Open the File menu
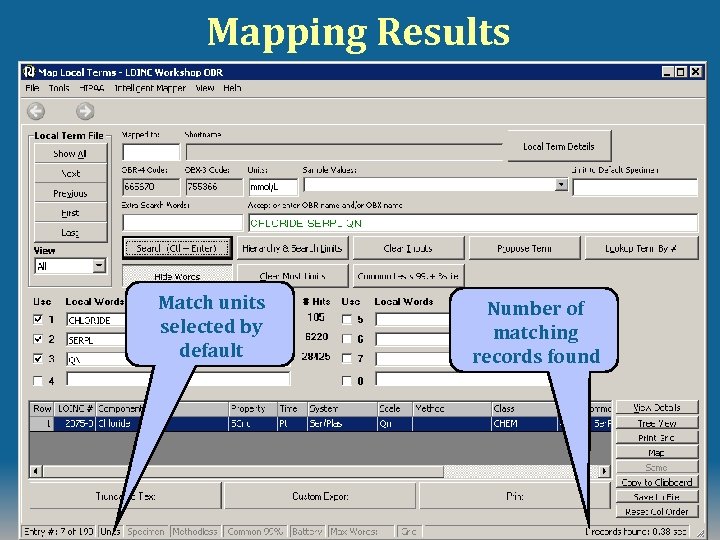This screenshot has width=720, height=540. [32, 88]
